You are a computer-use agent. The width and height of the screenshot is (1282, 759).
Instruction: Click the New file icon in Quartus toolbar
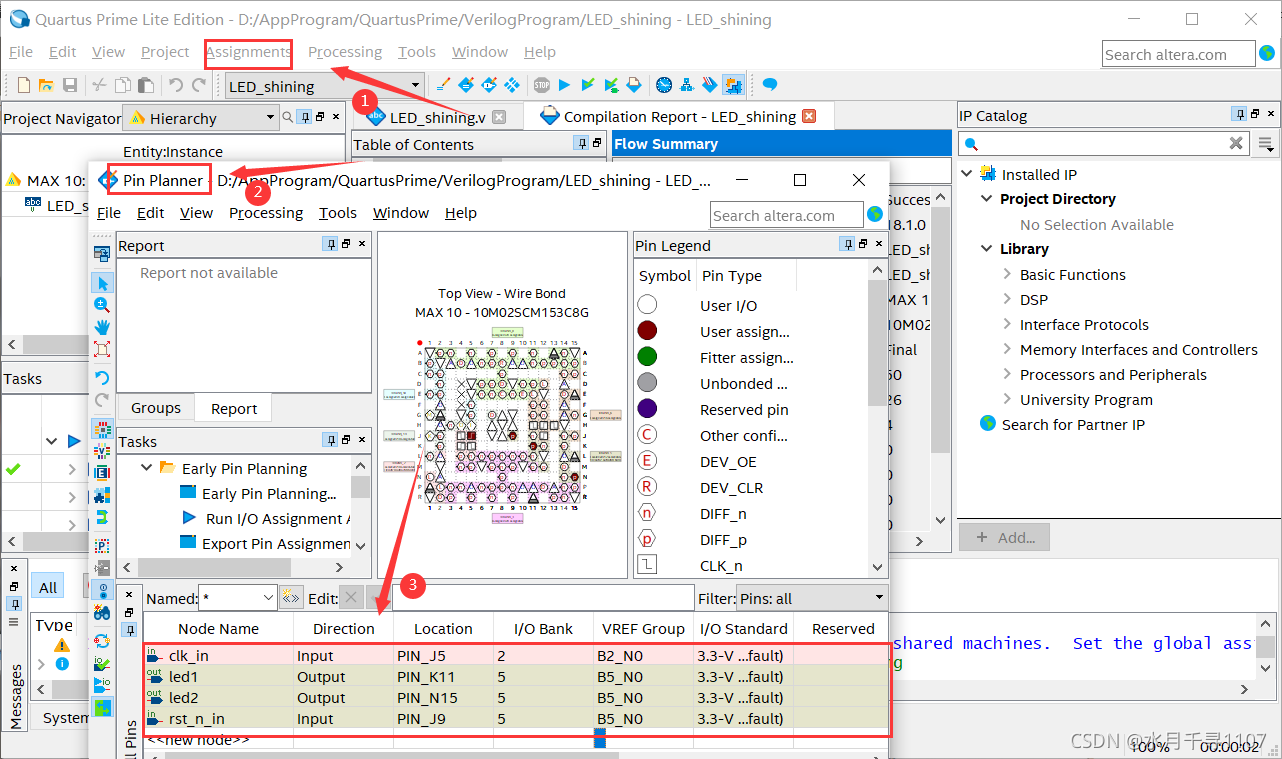point(24,86)
